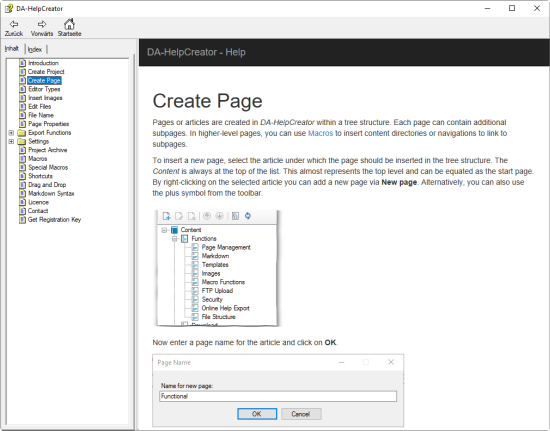Click the move up arrow icon in screenshot
Image resolution: width=550 pixels, height=431 pixels.
[207, 216]
